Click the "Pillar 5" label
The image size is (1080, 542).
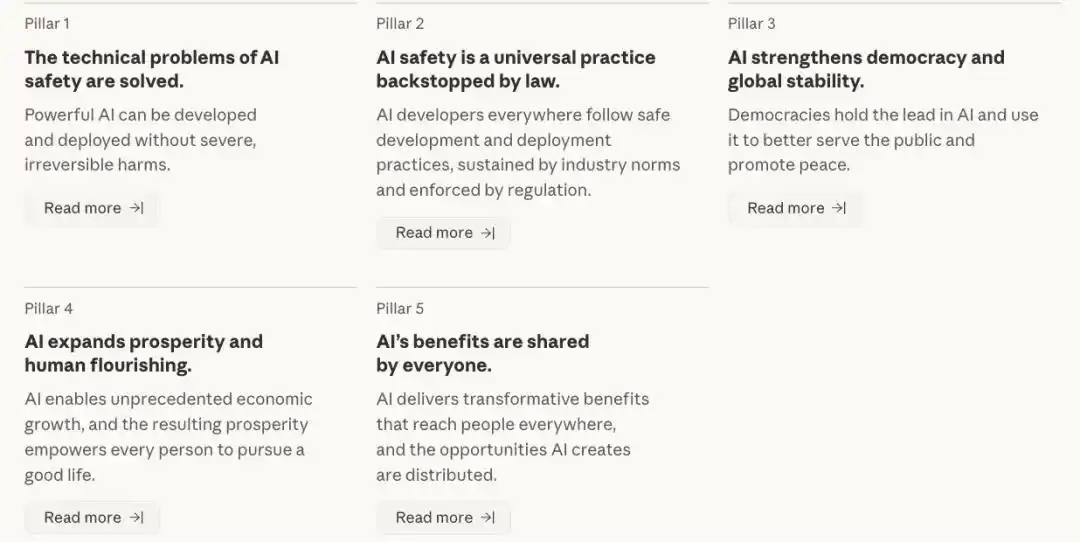coord(400,309)
